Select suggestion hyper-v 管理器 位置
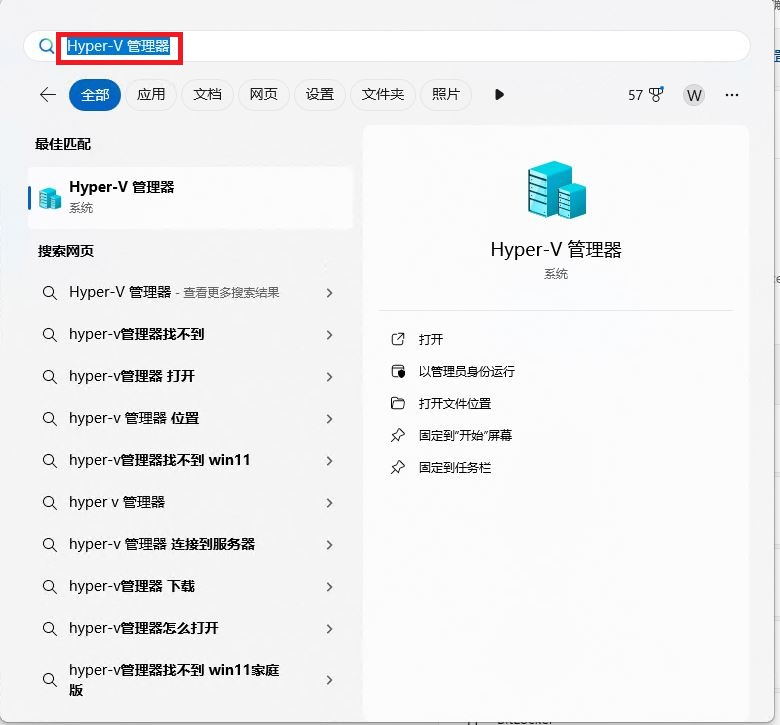The height and width of the screenshot is (725, 780). 191,418
